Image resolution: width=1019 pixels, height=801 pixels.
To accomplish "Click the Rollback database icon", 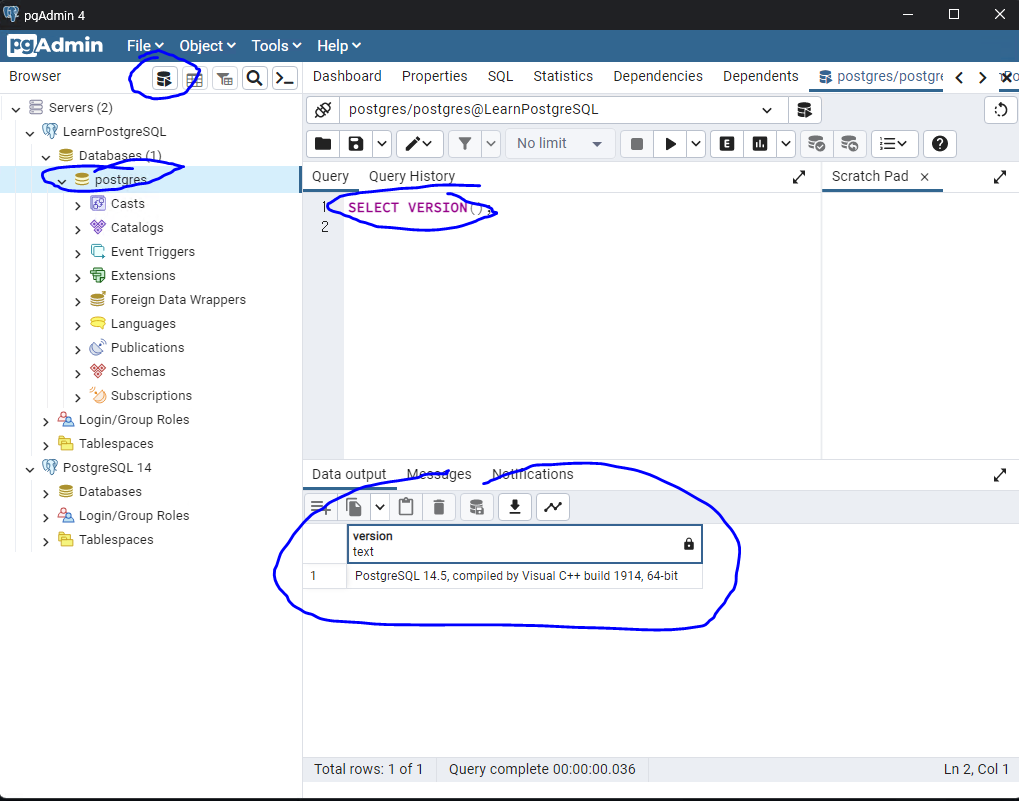I will pos(849,144).
